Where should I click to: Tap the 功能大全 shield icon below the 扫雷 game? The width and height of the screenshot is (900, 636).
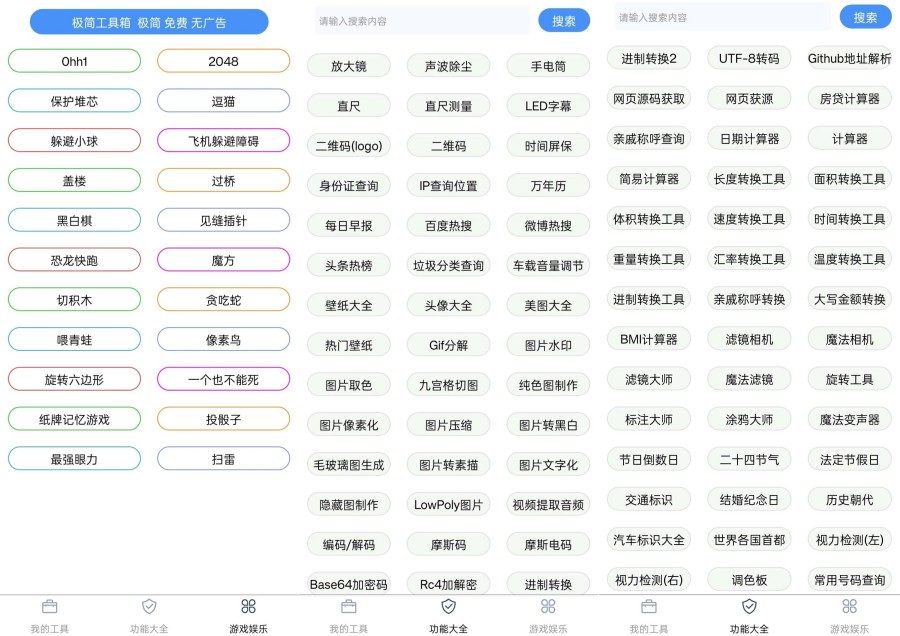pos(149,607)
